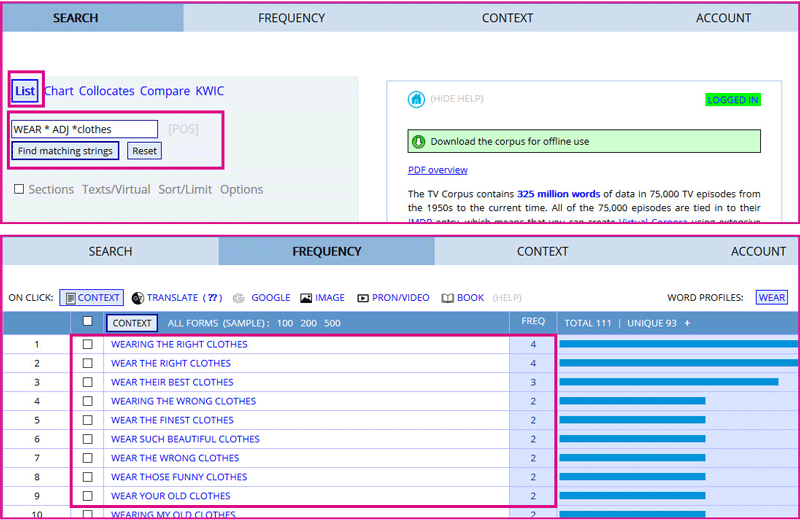Open the [POS] part-of-speech selector

coord(183,129)
